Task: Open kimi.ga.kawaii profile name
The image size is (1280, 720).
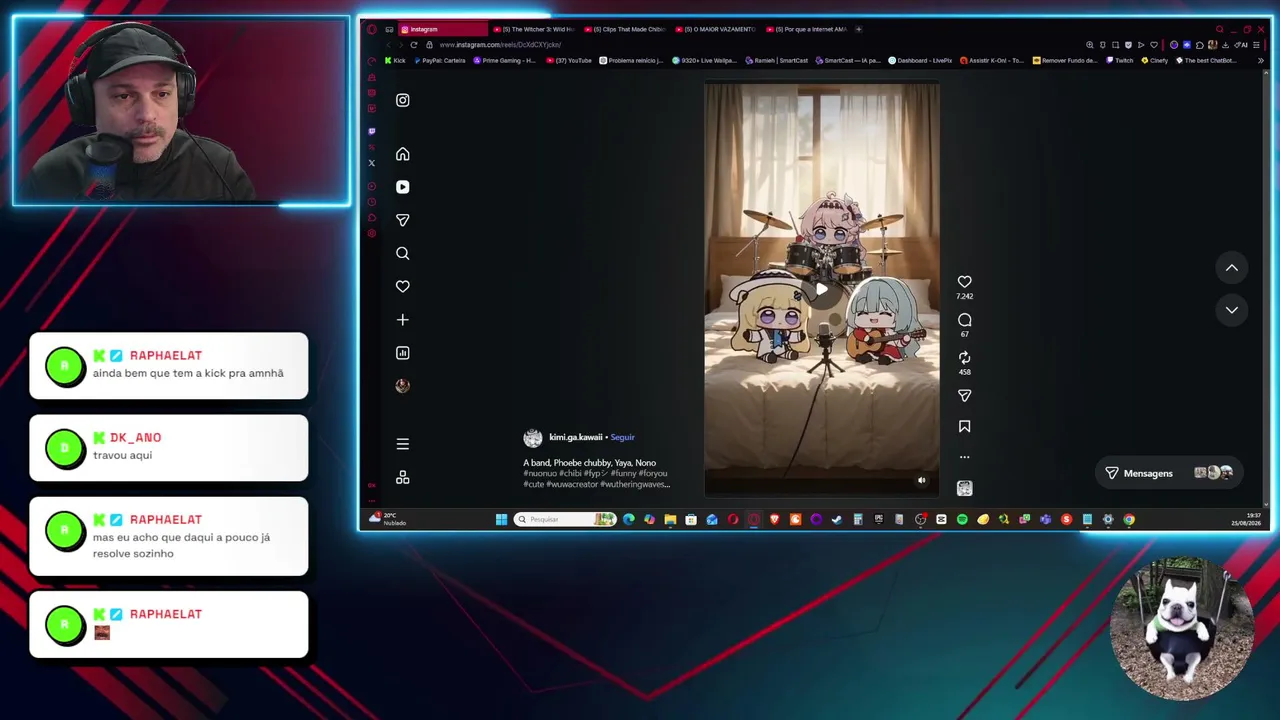Action: 575,437
